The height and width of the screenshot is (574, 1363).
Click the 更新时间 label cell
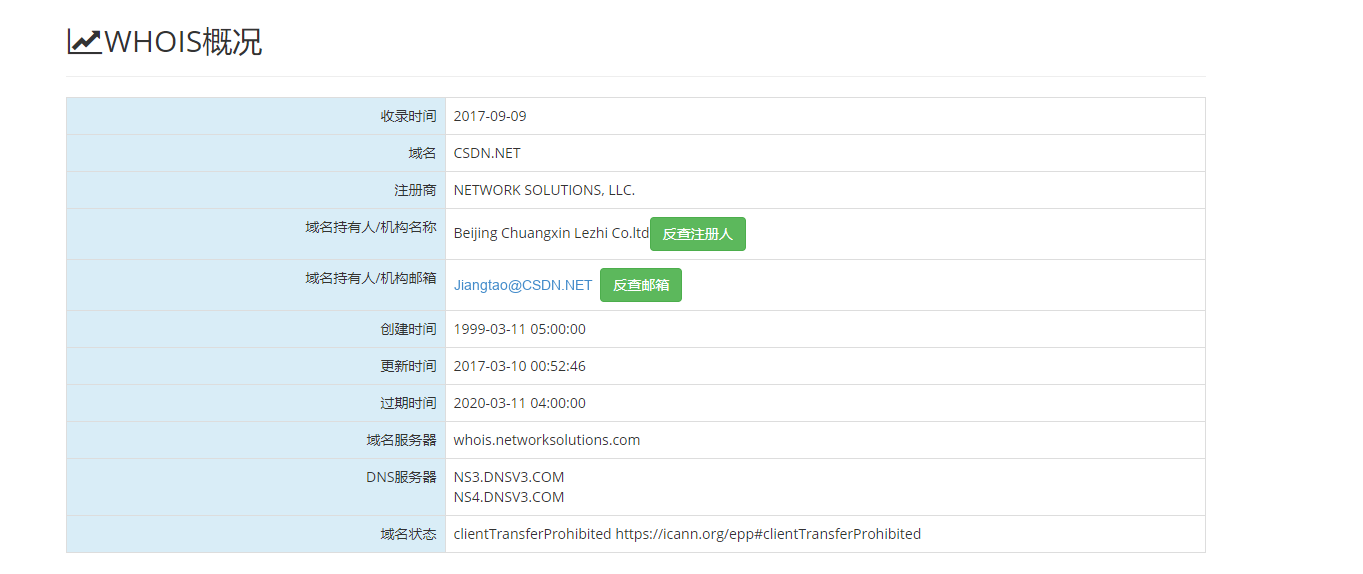pyautogui.click(x=256, y=366)
